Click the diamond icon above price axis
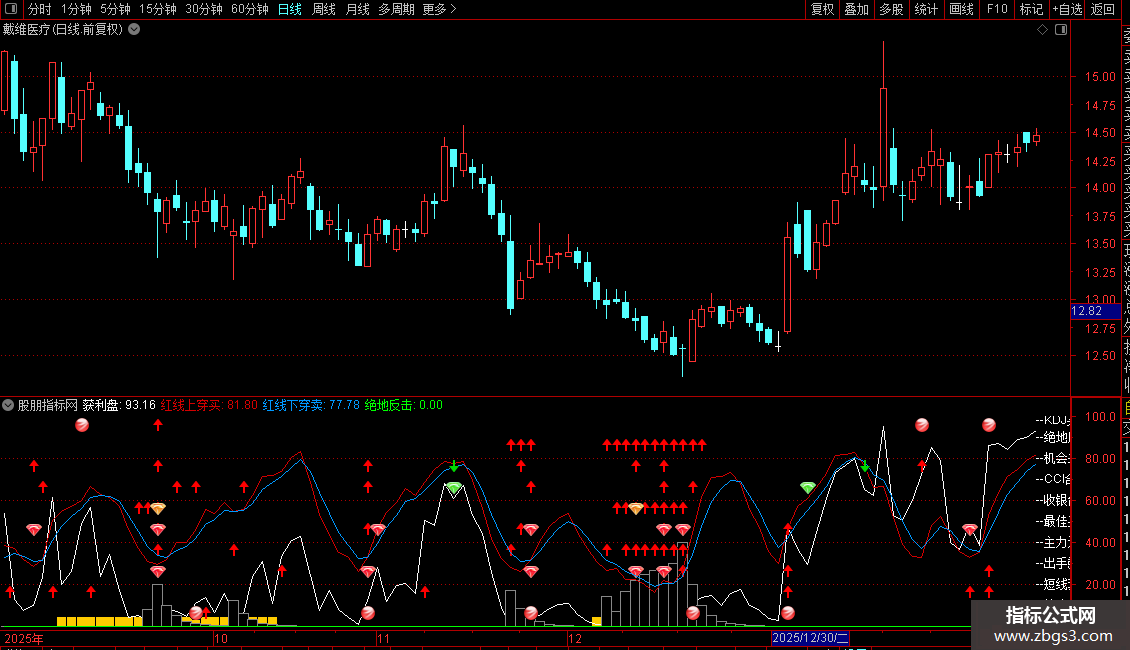This screenshot has height=650, width=1130. (1042, 30)
